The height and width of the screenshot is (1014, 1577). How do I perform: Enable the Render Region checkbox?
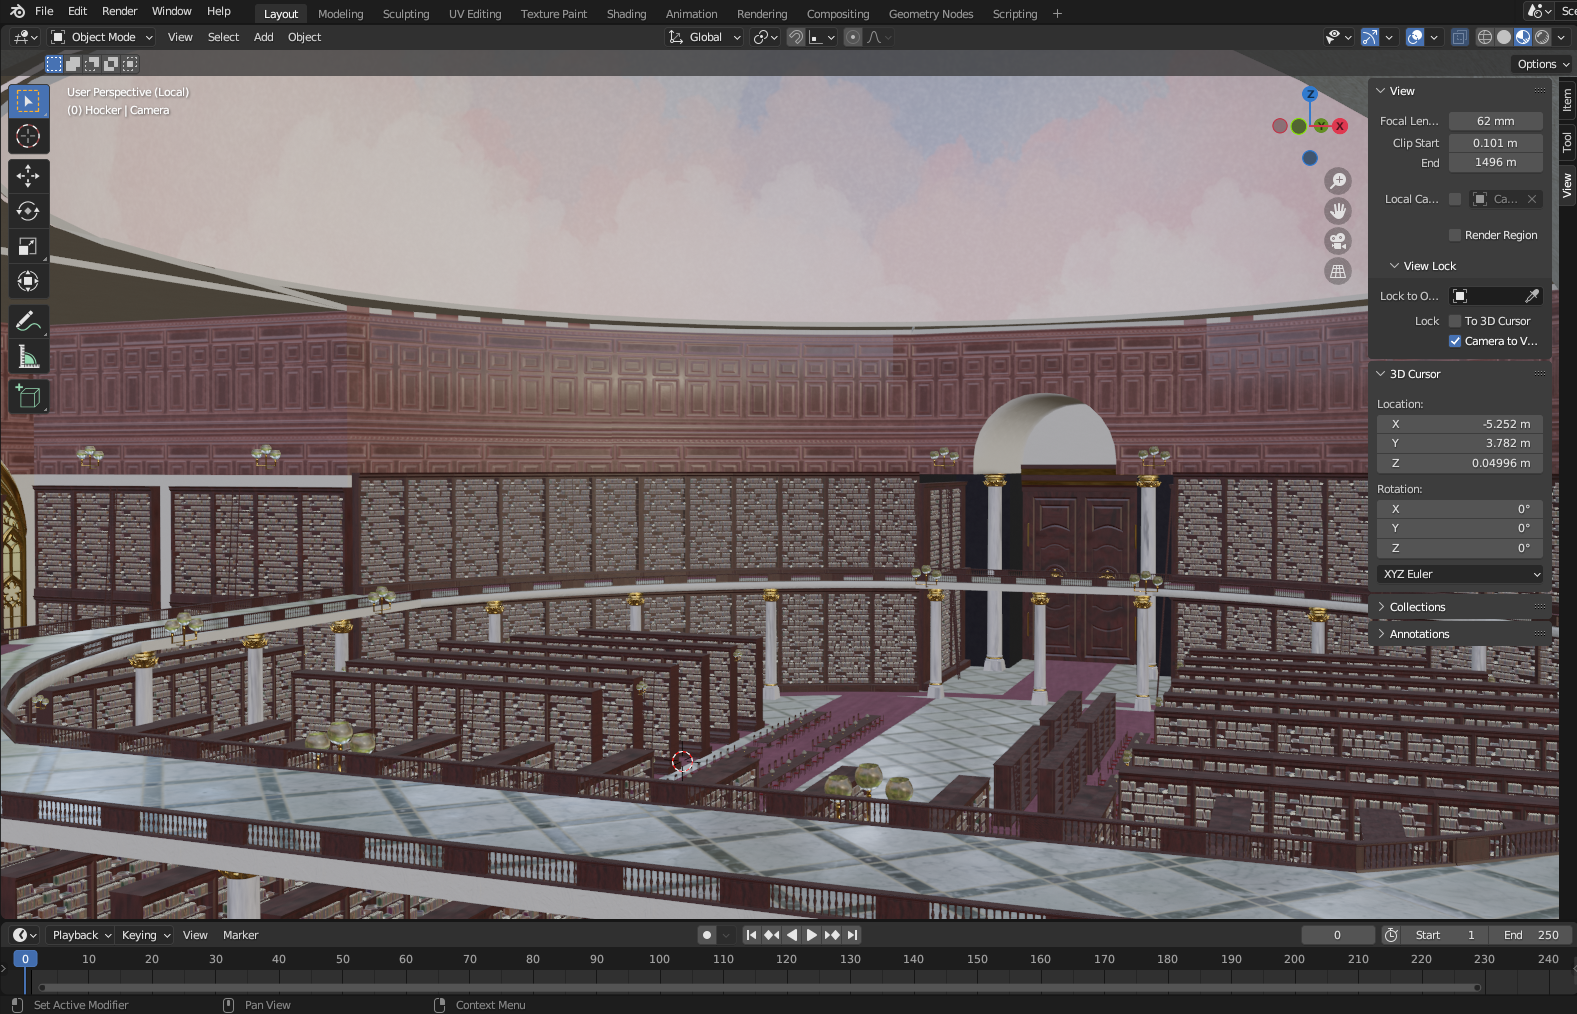[1455, 235]
